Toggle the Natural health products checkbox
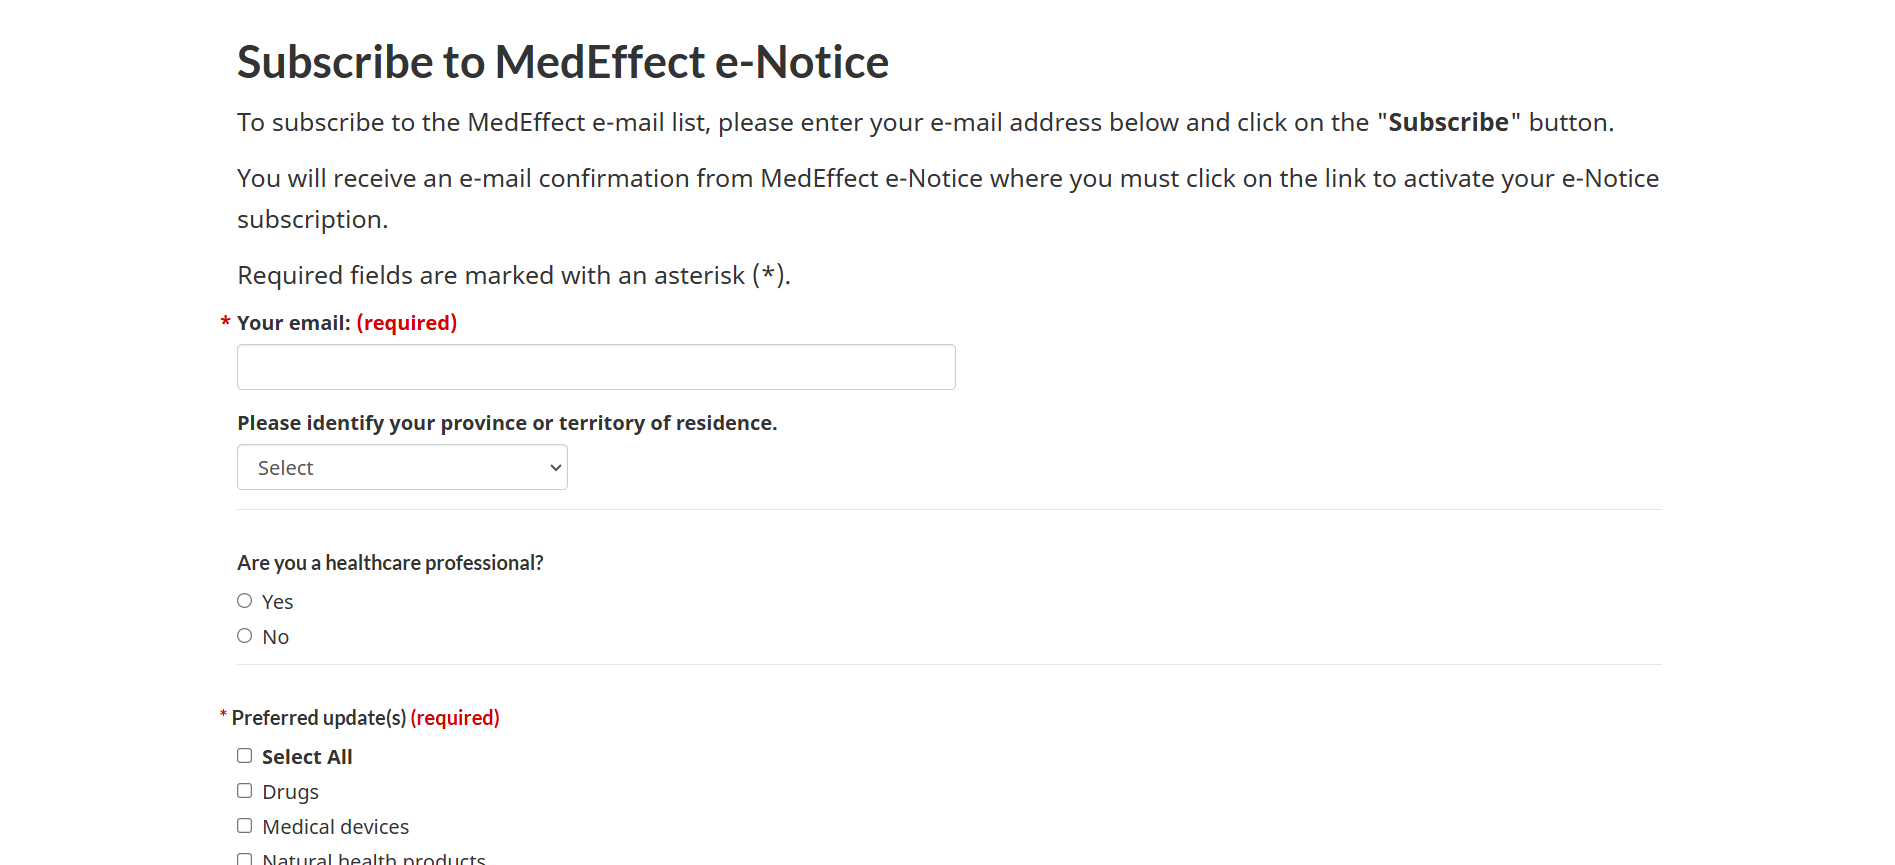This screenshot has height=865, width=1895. click(245, 859)
